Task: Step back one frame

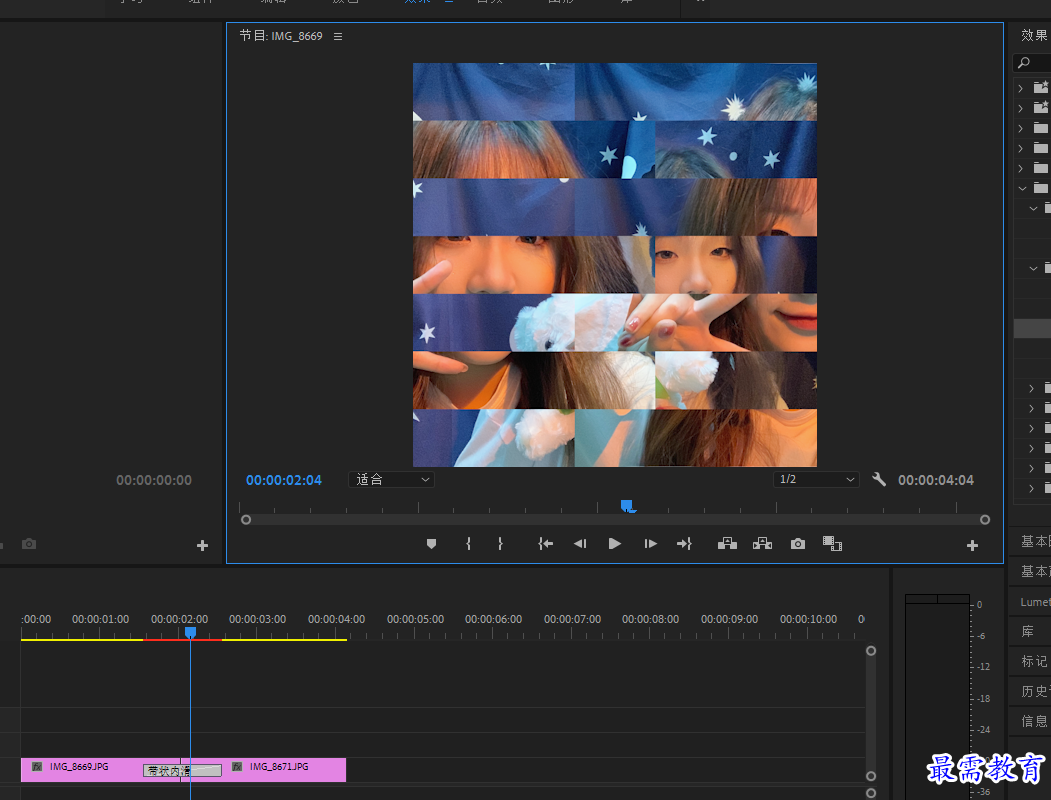Action: [x=580, y=543]
